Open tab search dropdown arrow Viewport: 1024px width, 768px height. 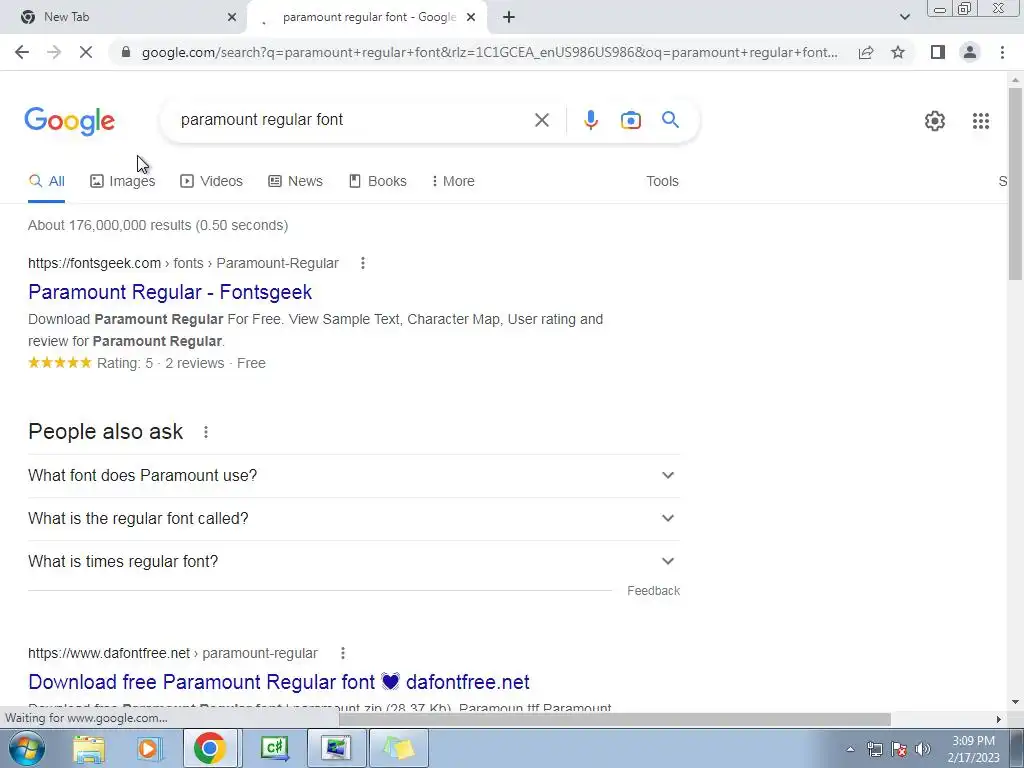point(904,17)
